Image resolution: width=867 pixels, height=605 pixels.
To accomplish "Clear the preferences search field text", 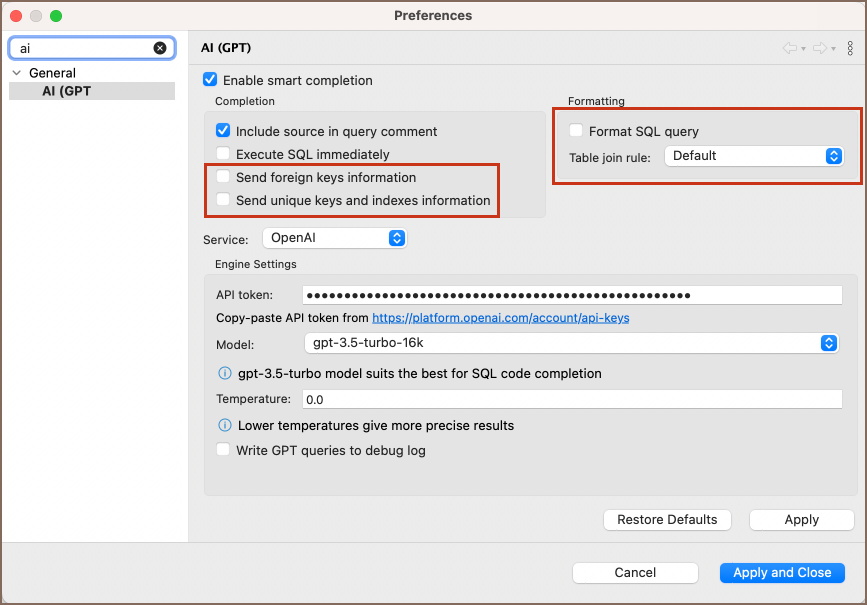I will (160, 48).
